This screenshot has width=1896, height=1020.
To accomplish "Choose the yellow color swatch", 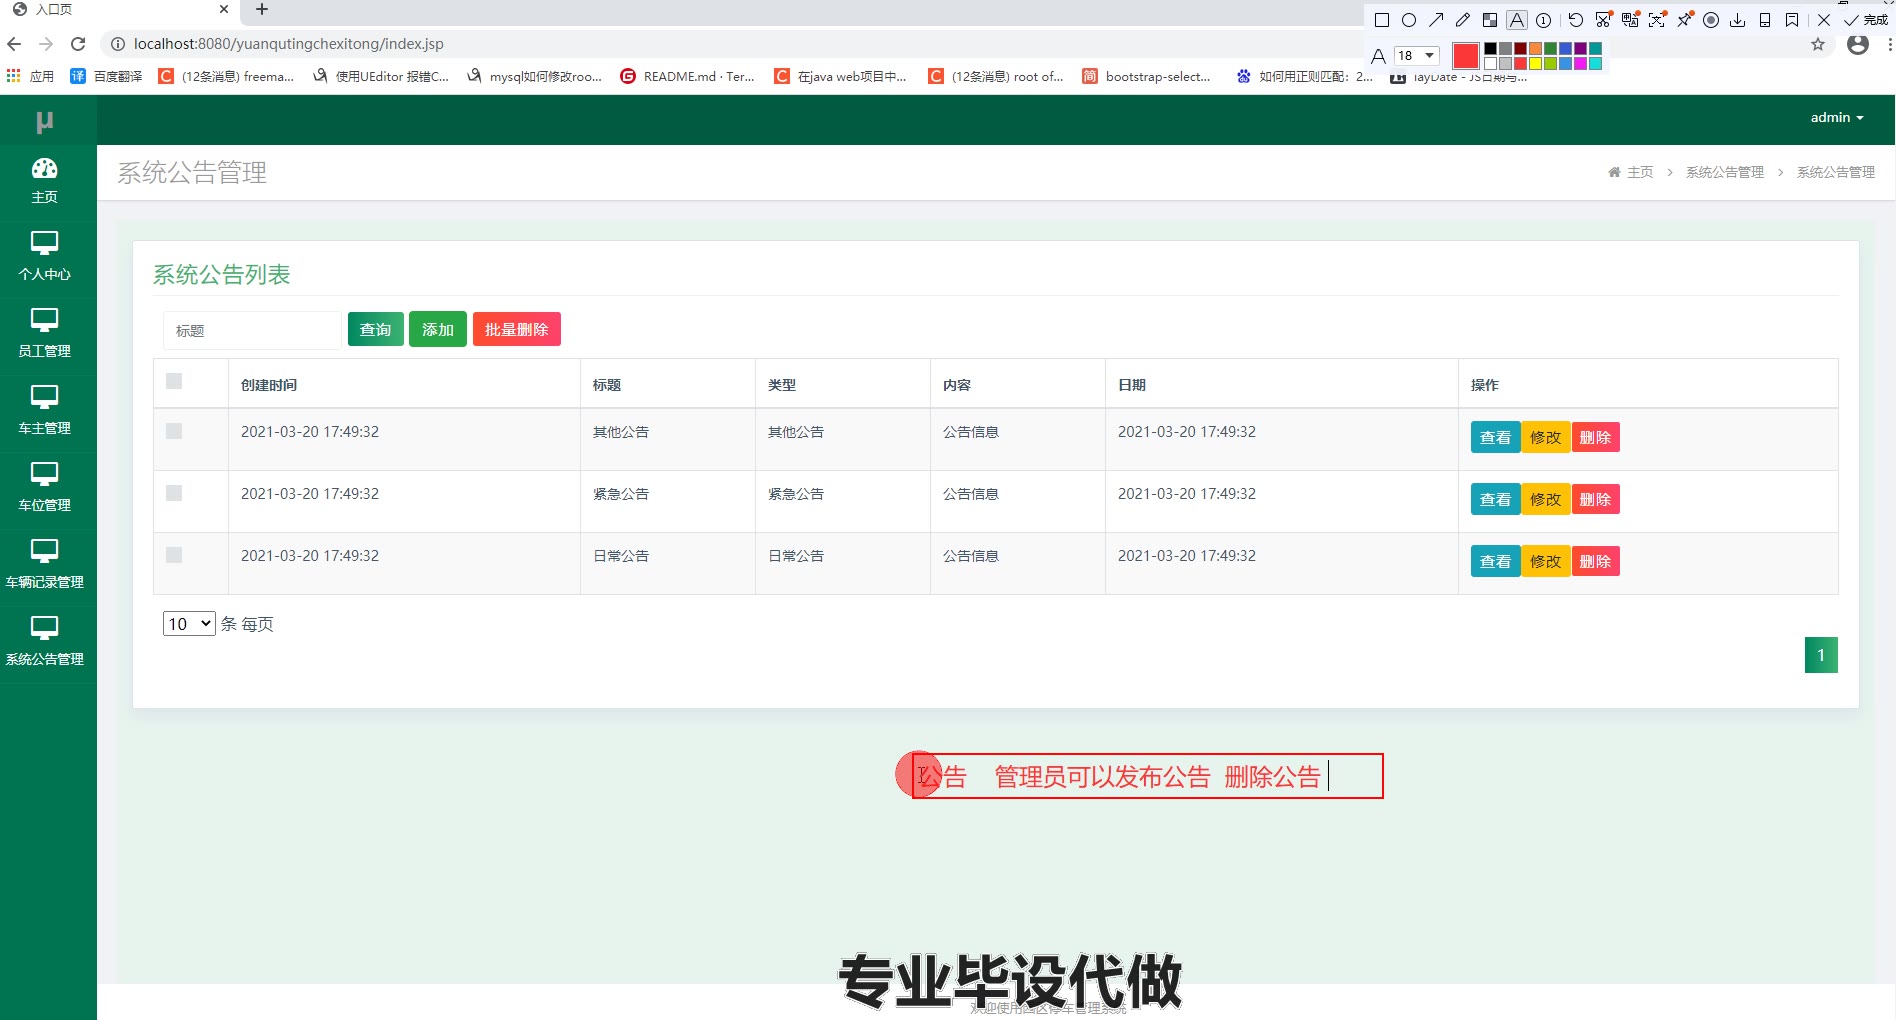I will [1535, 63].
